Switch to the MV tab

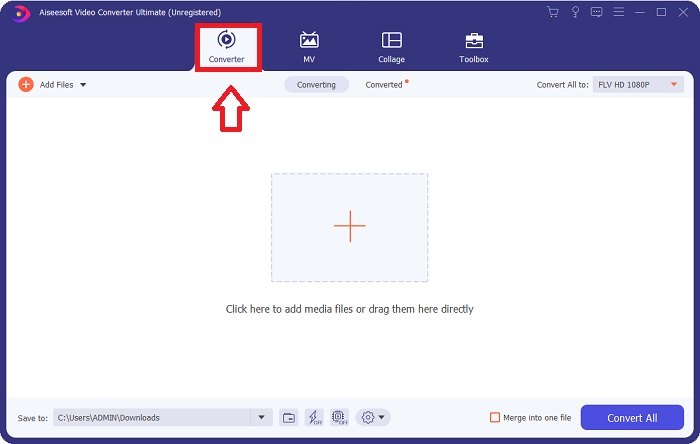point(309,47)
